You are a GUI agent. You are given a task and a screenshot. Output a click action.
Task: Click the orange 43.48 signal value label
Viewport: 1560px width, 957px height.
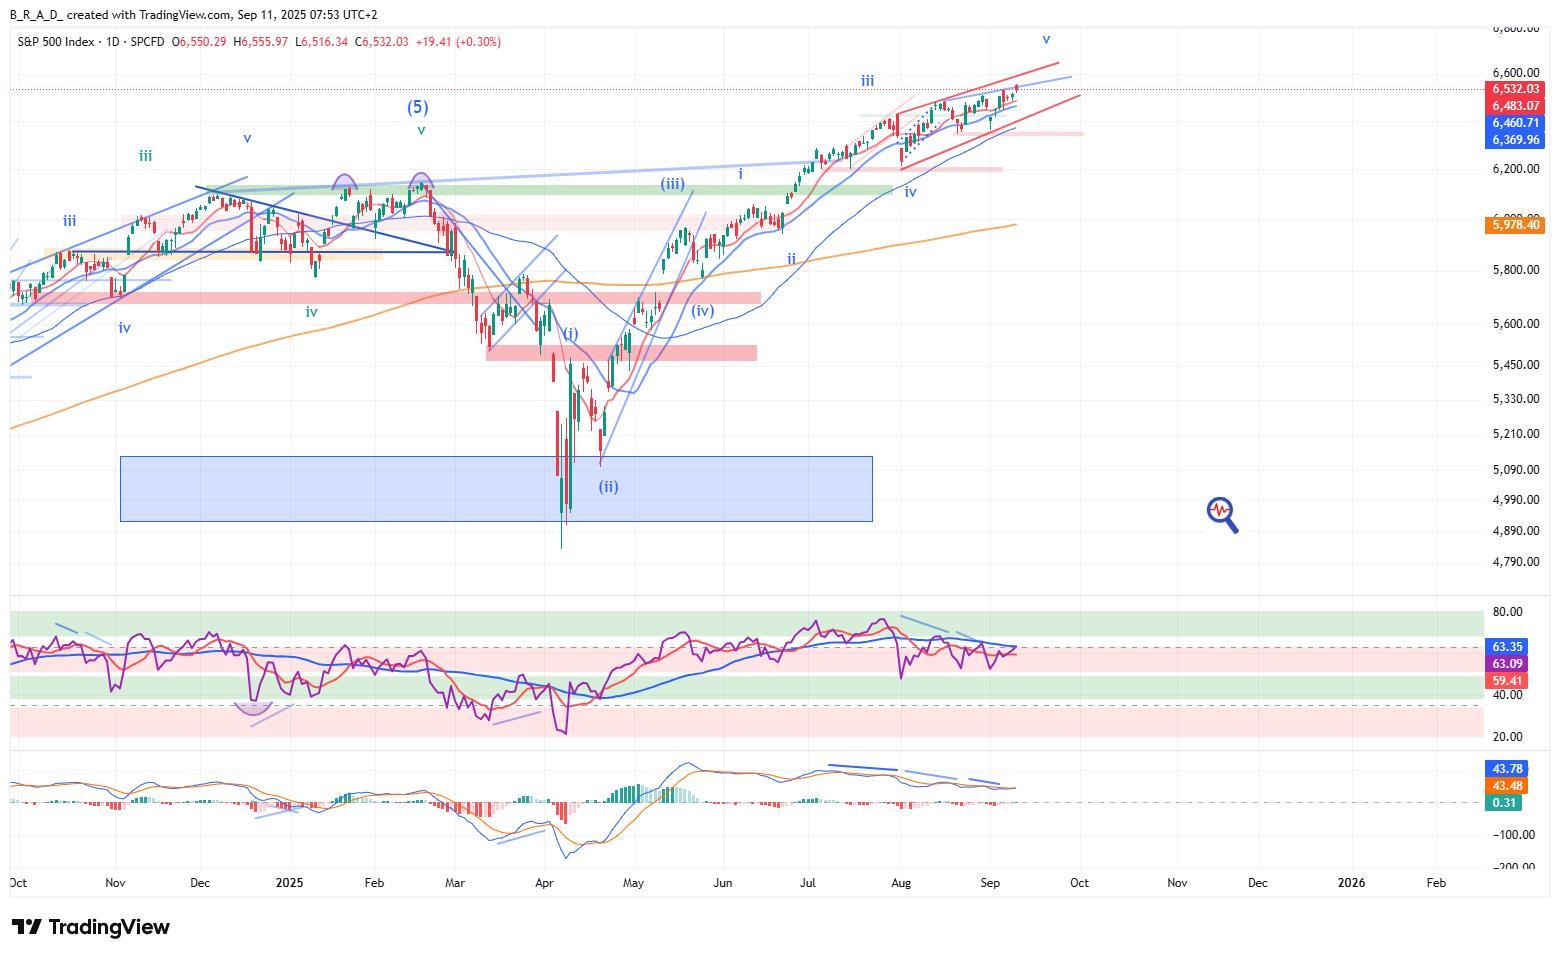tap(1507, 786)
